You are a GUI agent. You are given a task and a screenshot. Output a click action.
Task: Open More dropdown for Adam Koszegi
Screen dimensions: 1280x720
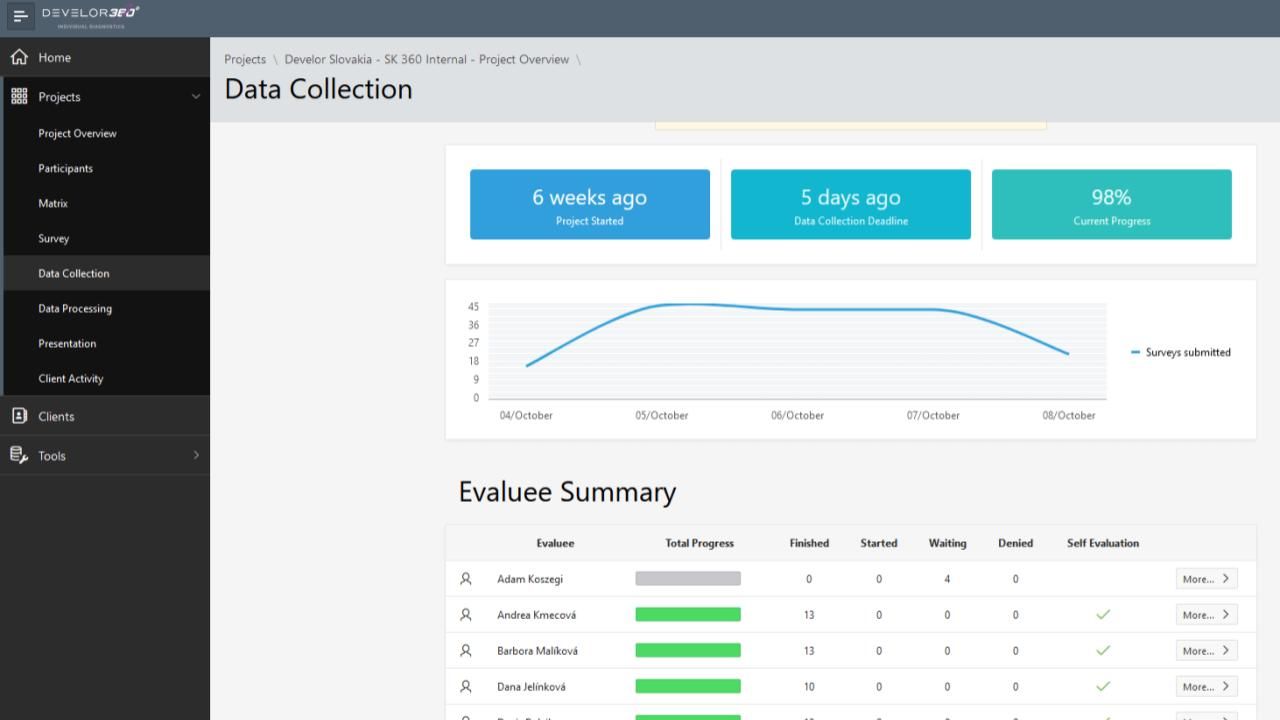[1206, 579]
